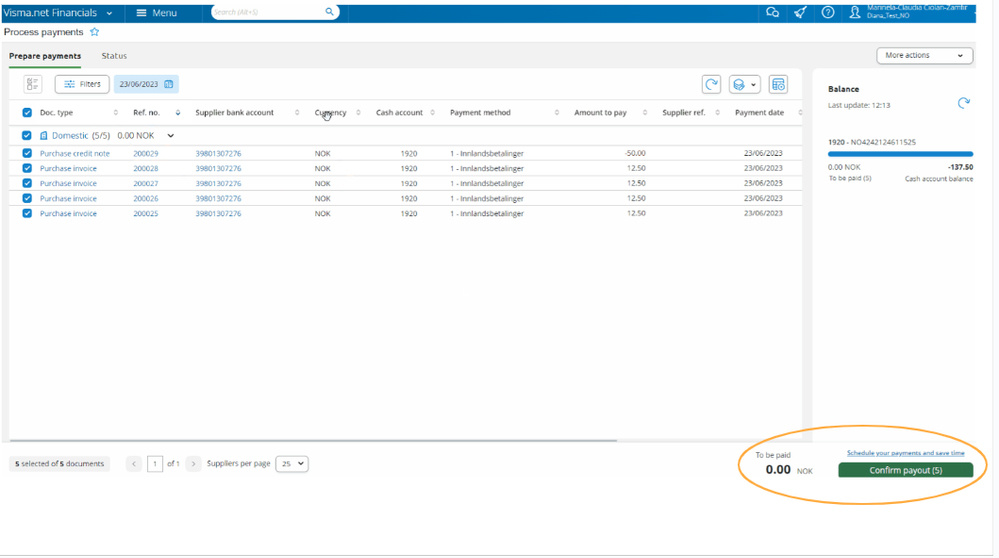Viewport: 999px width, 558px height.
Task: Open reference number 200025 link
Action: pyautogui.click(x=145, y=213)
